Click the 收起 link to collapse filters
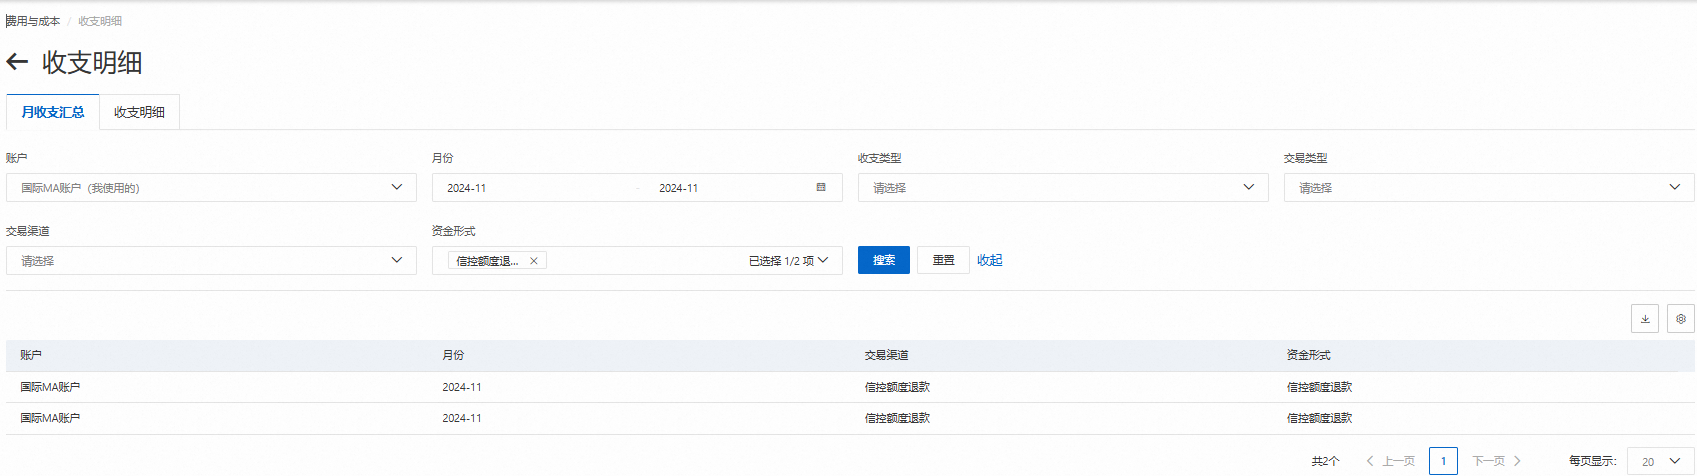 (990, 260)
